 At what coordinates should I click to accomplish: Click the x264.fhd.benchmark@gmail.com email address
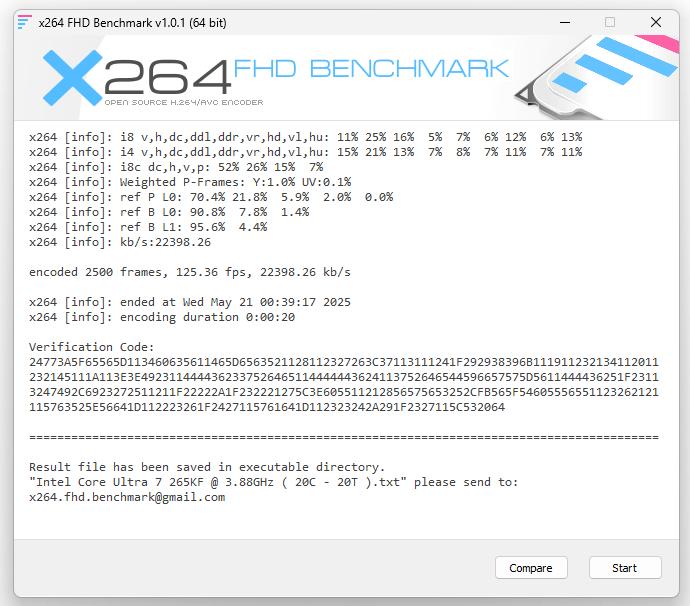click(127, 497)
